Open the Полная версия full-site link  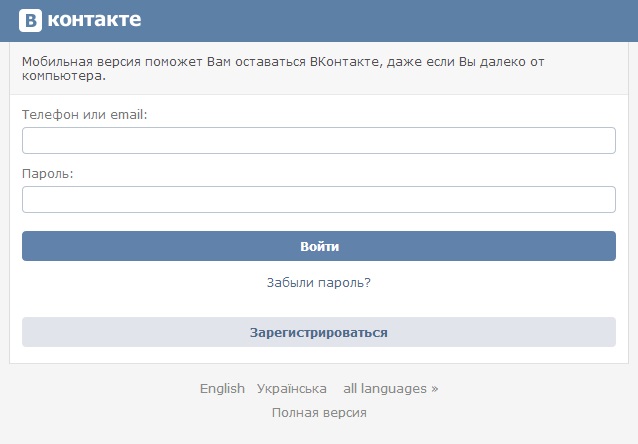point(319,413)
